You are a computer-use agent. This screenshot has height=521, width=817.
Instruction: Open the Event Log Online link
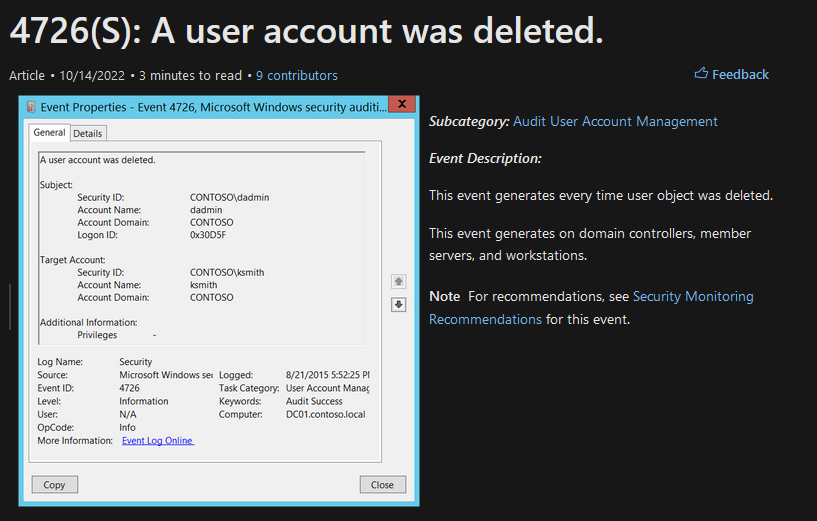[x=157, y=441]
